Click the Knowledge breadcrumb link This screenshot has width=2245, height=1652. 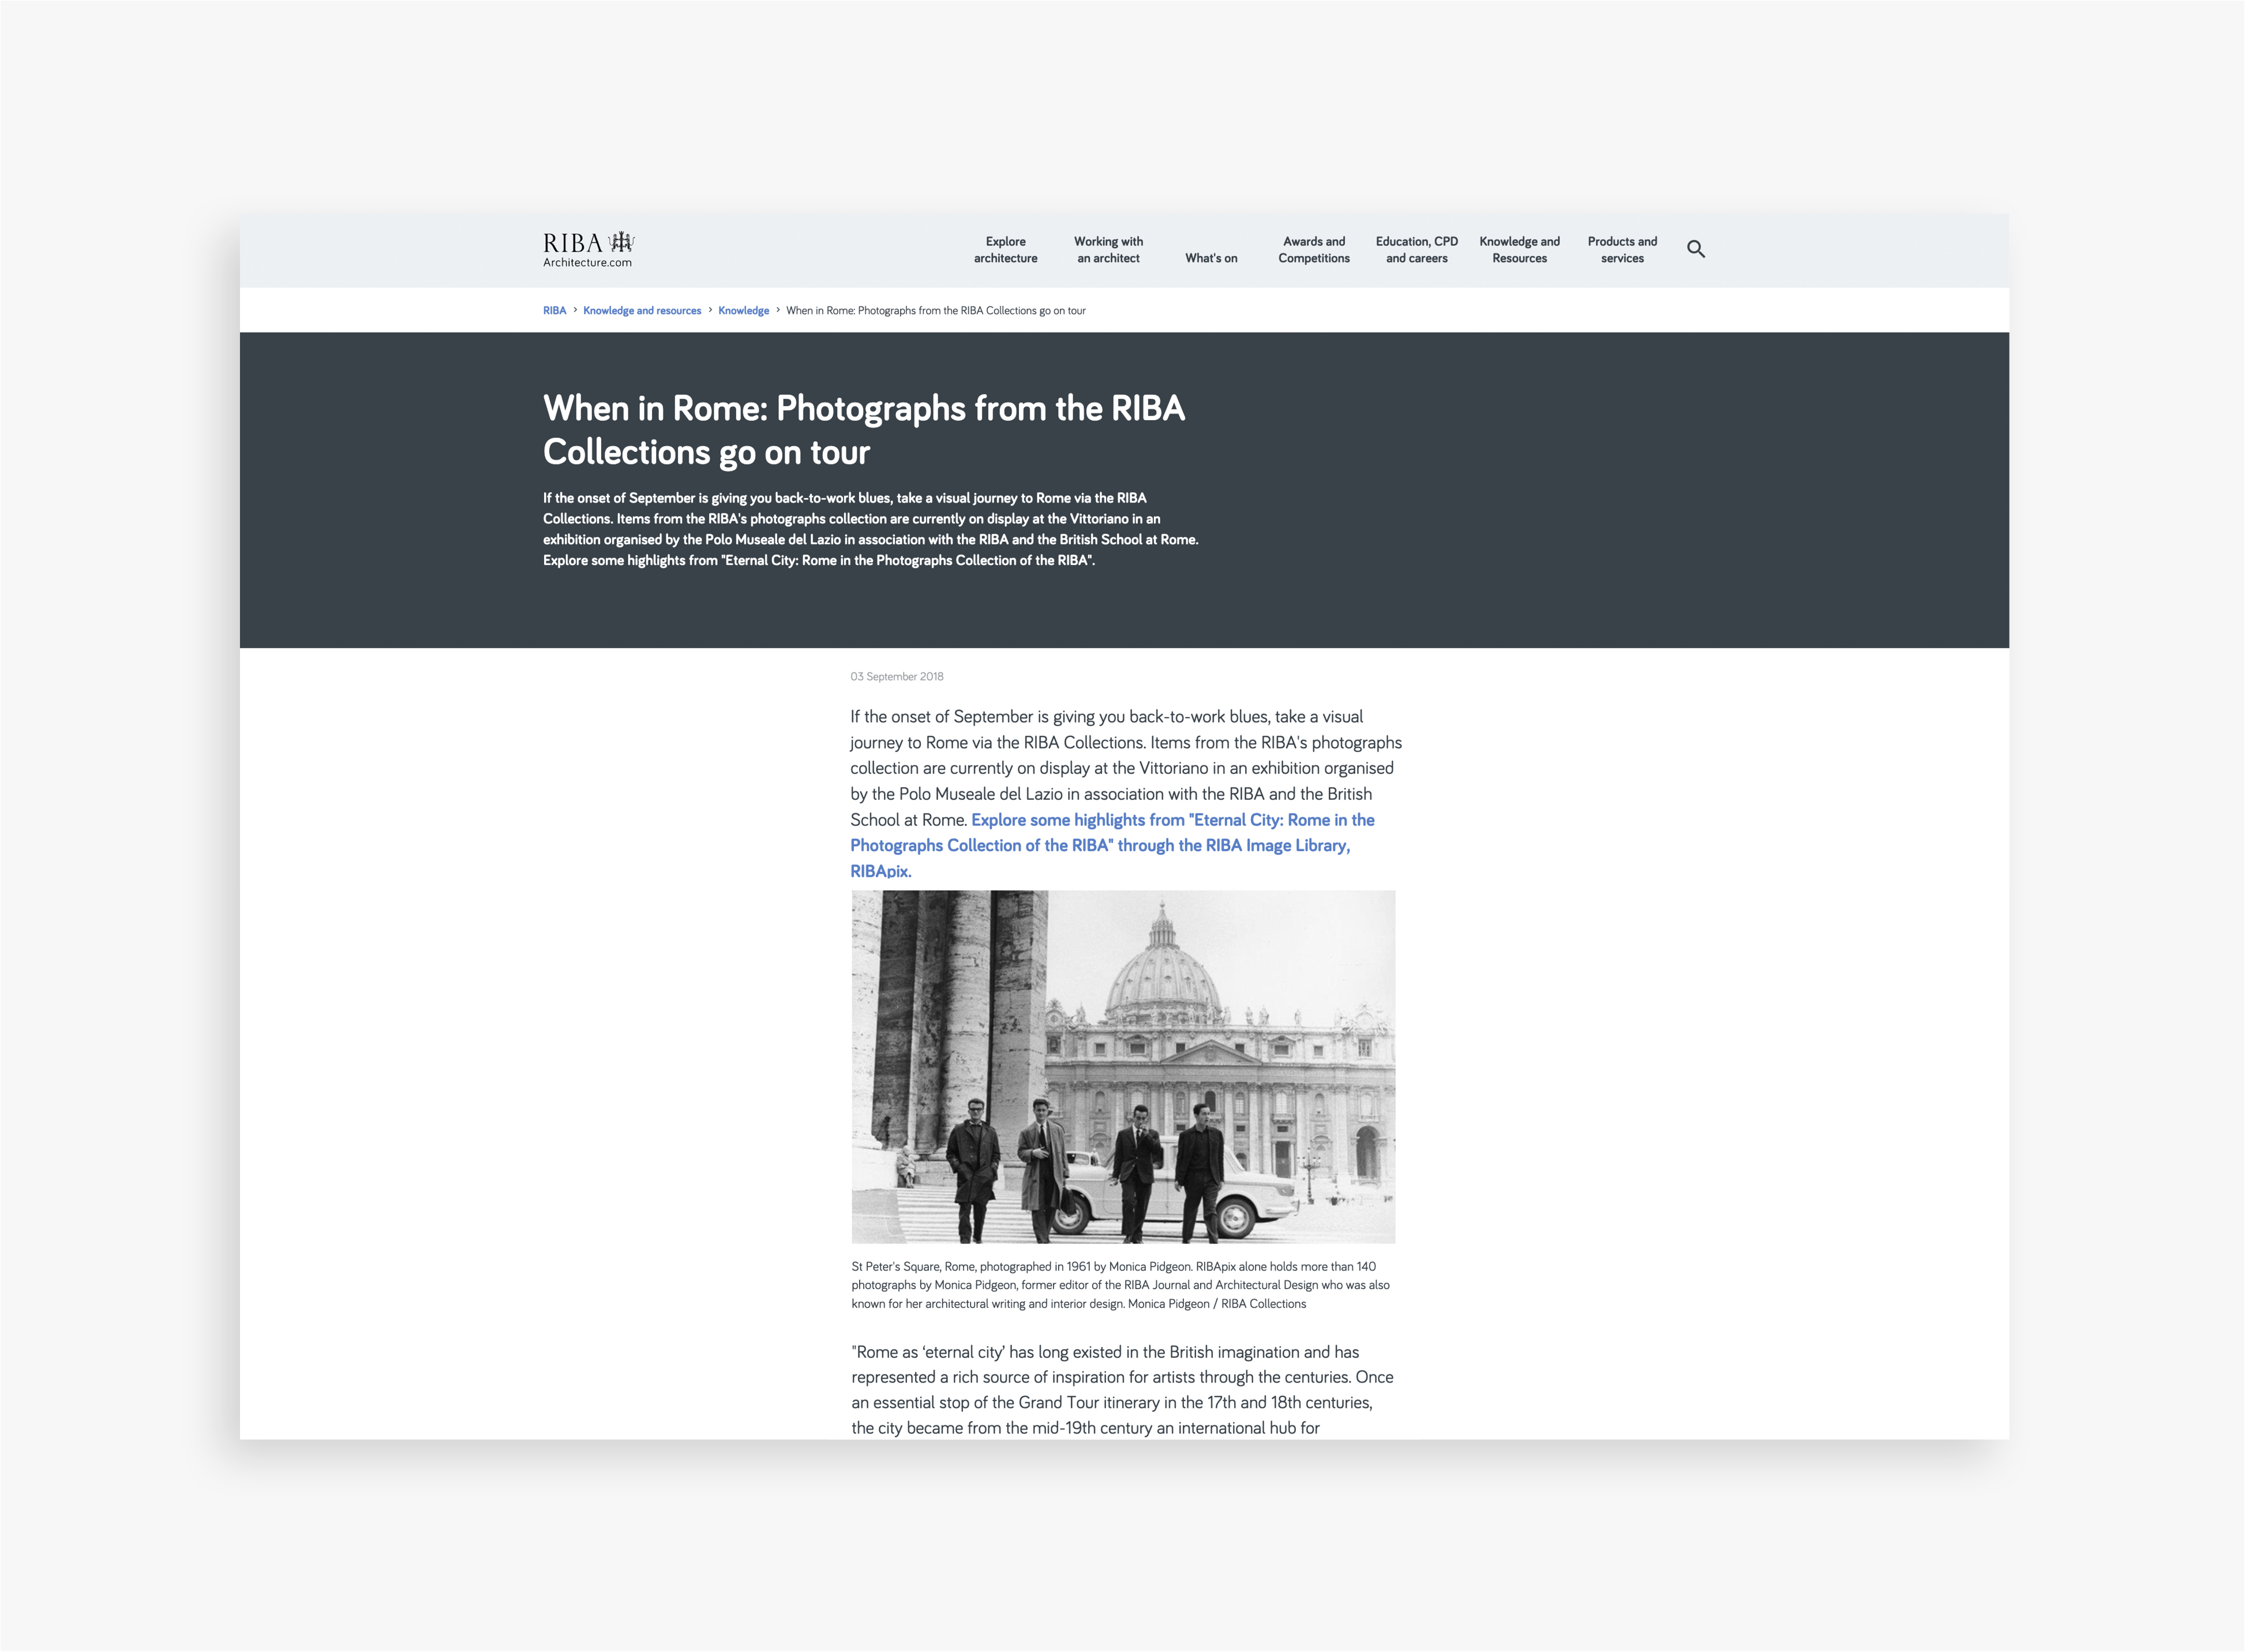(x=743, y=311)
